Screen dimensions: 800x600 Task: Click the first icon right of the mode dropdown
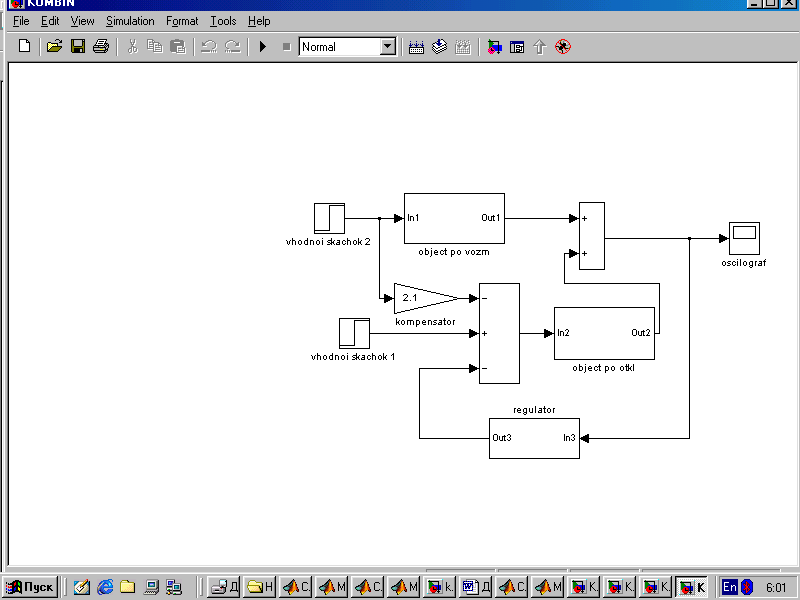pyautogui.click(x=416, y=47)
